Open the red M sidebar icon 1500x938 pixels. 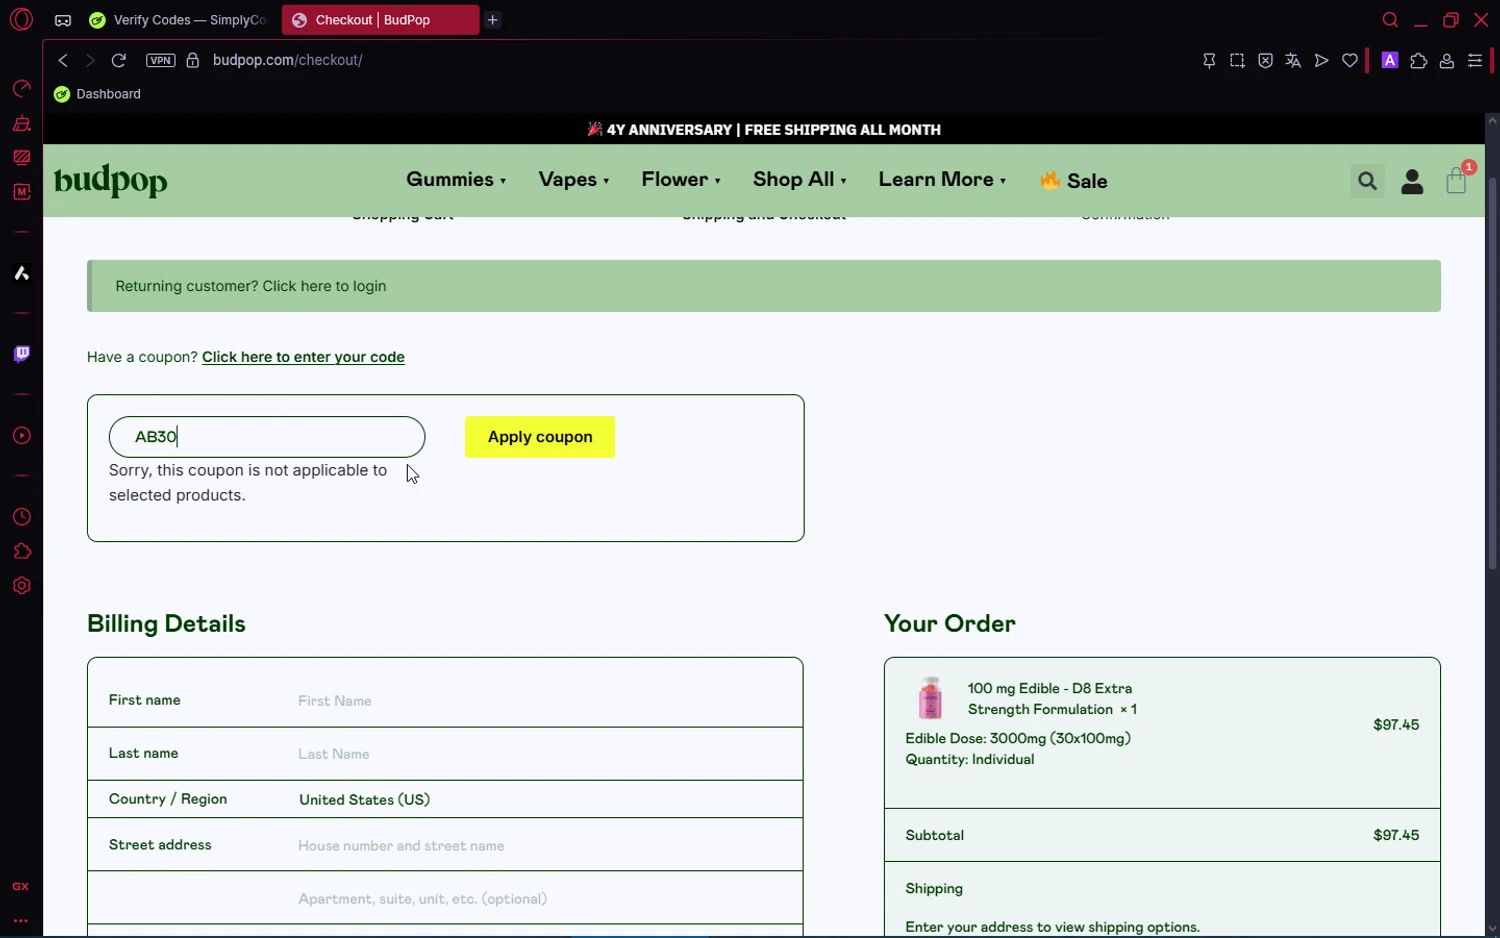21,191
